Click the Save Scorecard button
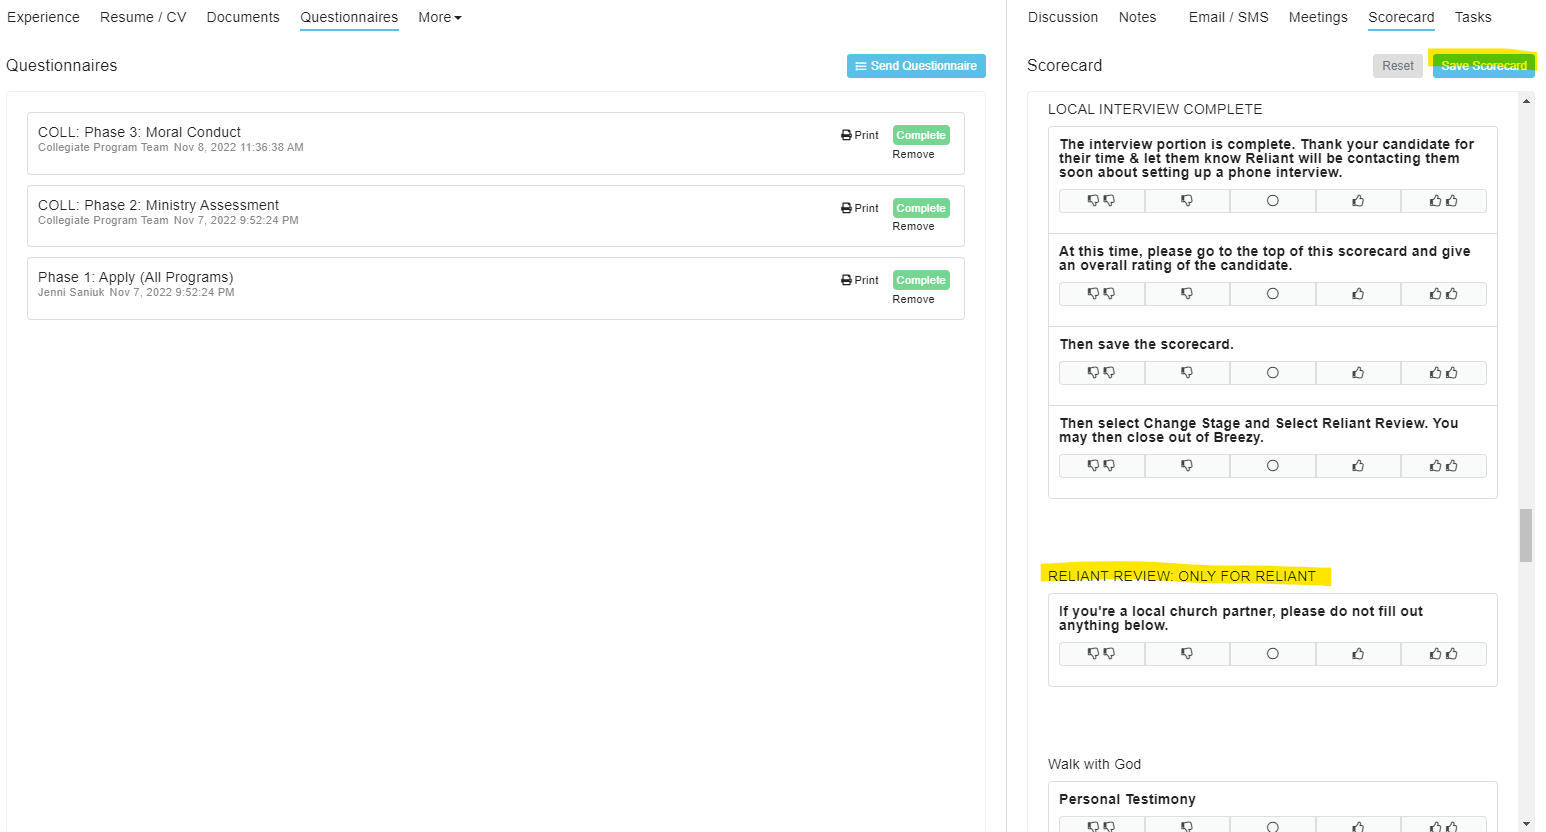 point(1483,66)
